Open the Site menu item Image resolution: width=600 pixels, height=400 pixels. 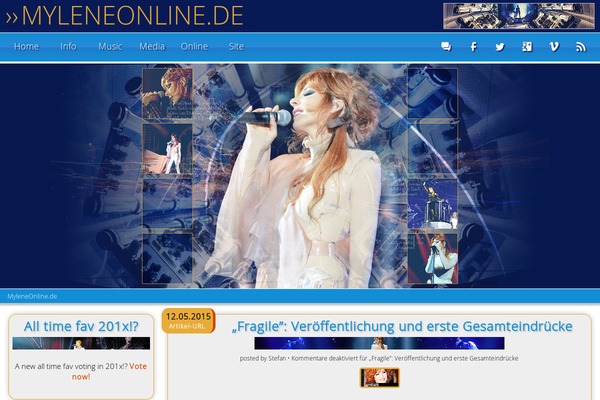[236, 46]
